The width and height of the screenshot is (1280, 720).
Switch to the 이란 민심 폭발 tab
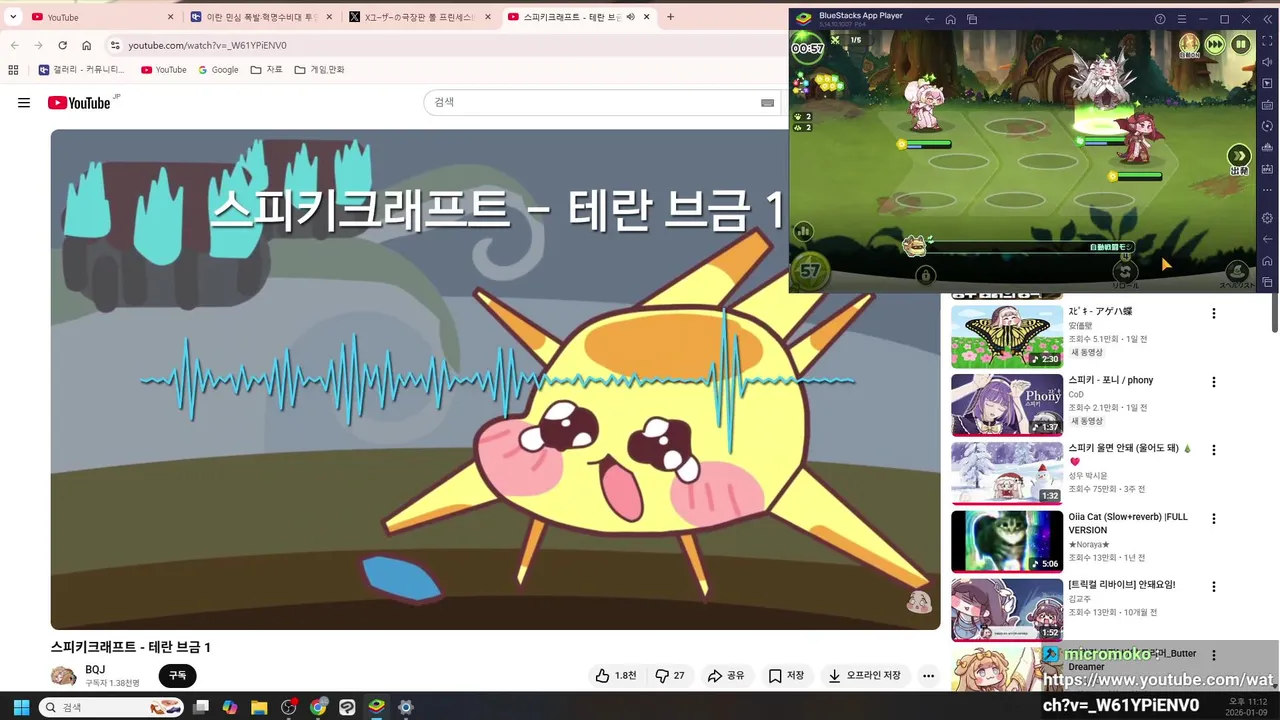coord(260,17)
